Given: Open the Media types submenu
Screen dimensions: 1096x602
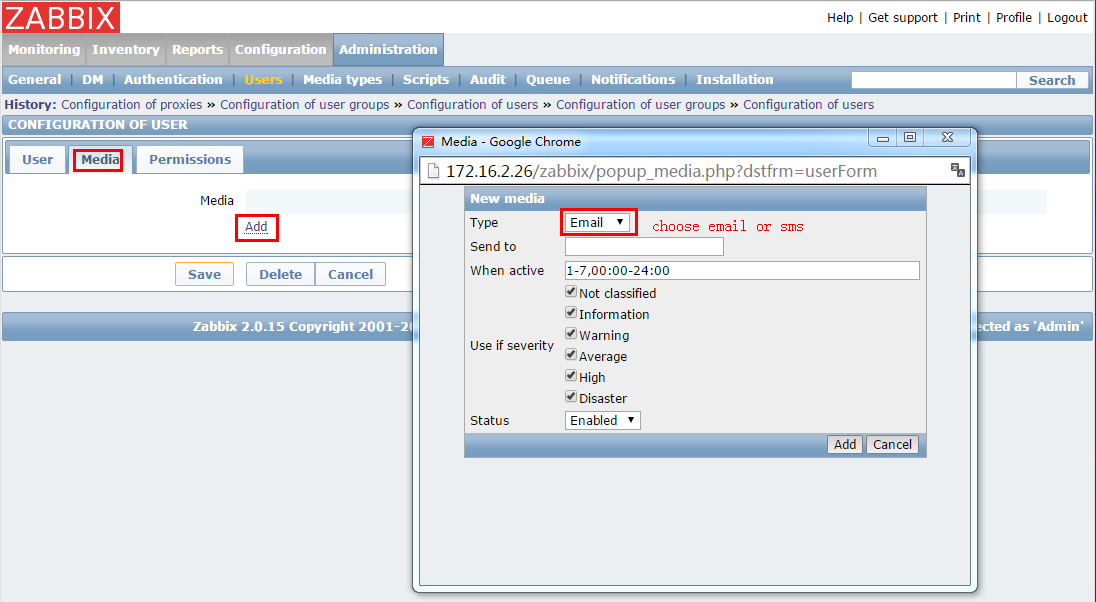Looking at the screenshot, I should tap(342, 79).
